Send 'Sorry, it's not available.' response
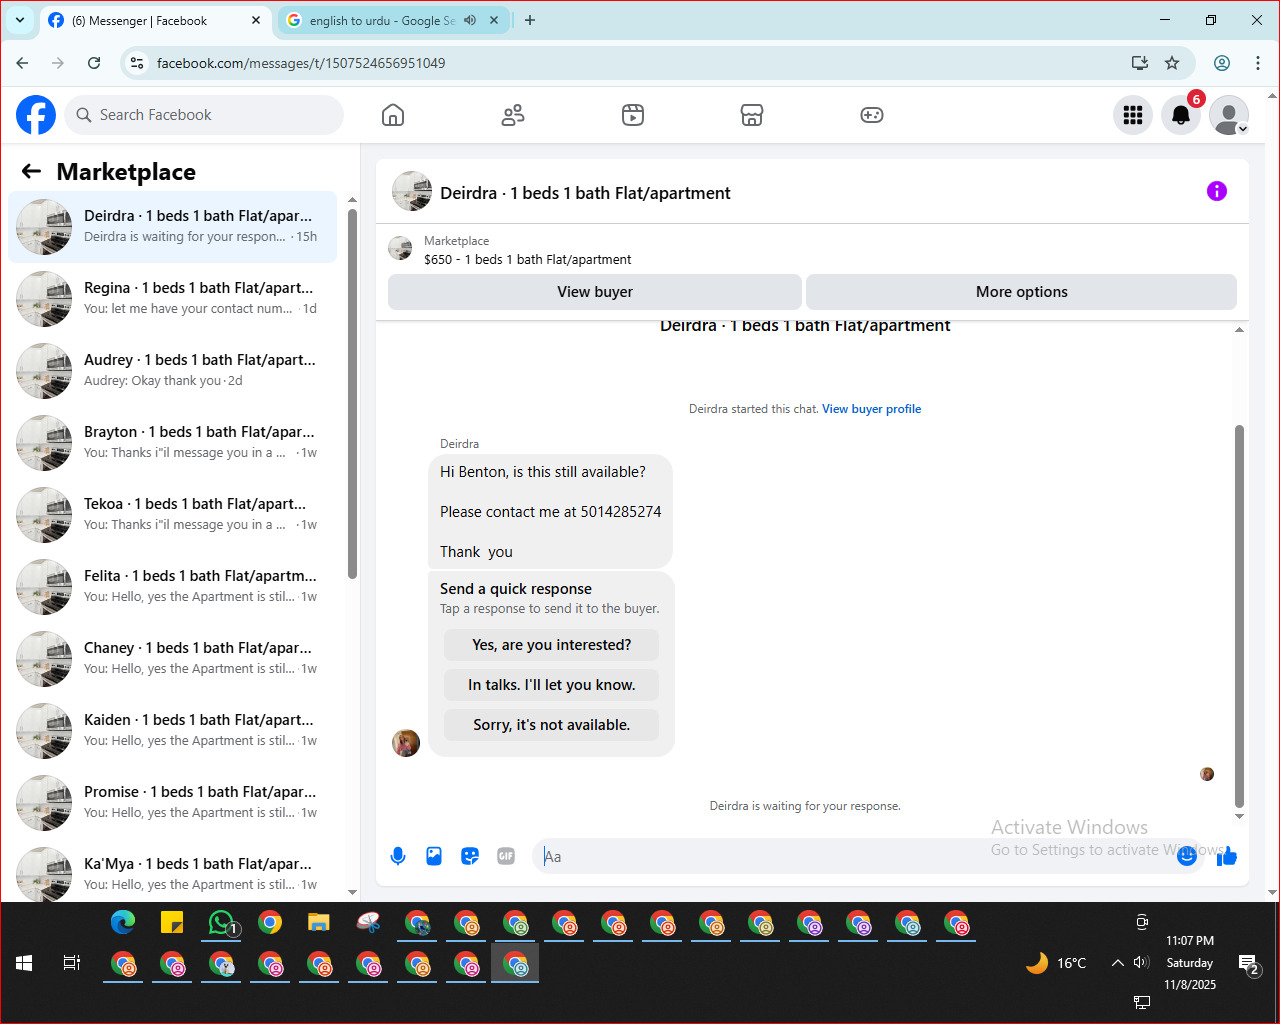 click(x=551, y=725)
